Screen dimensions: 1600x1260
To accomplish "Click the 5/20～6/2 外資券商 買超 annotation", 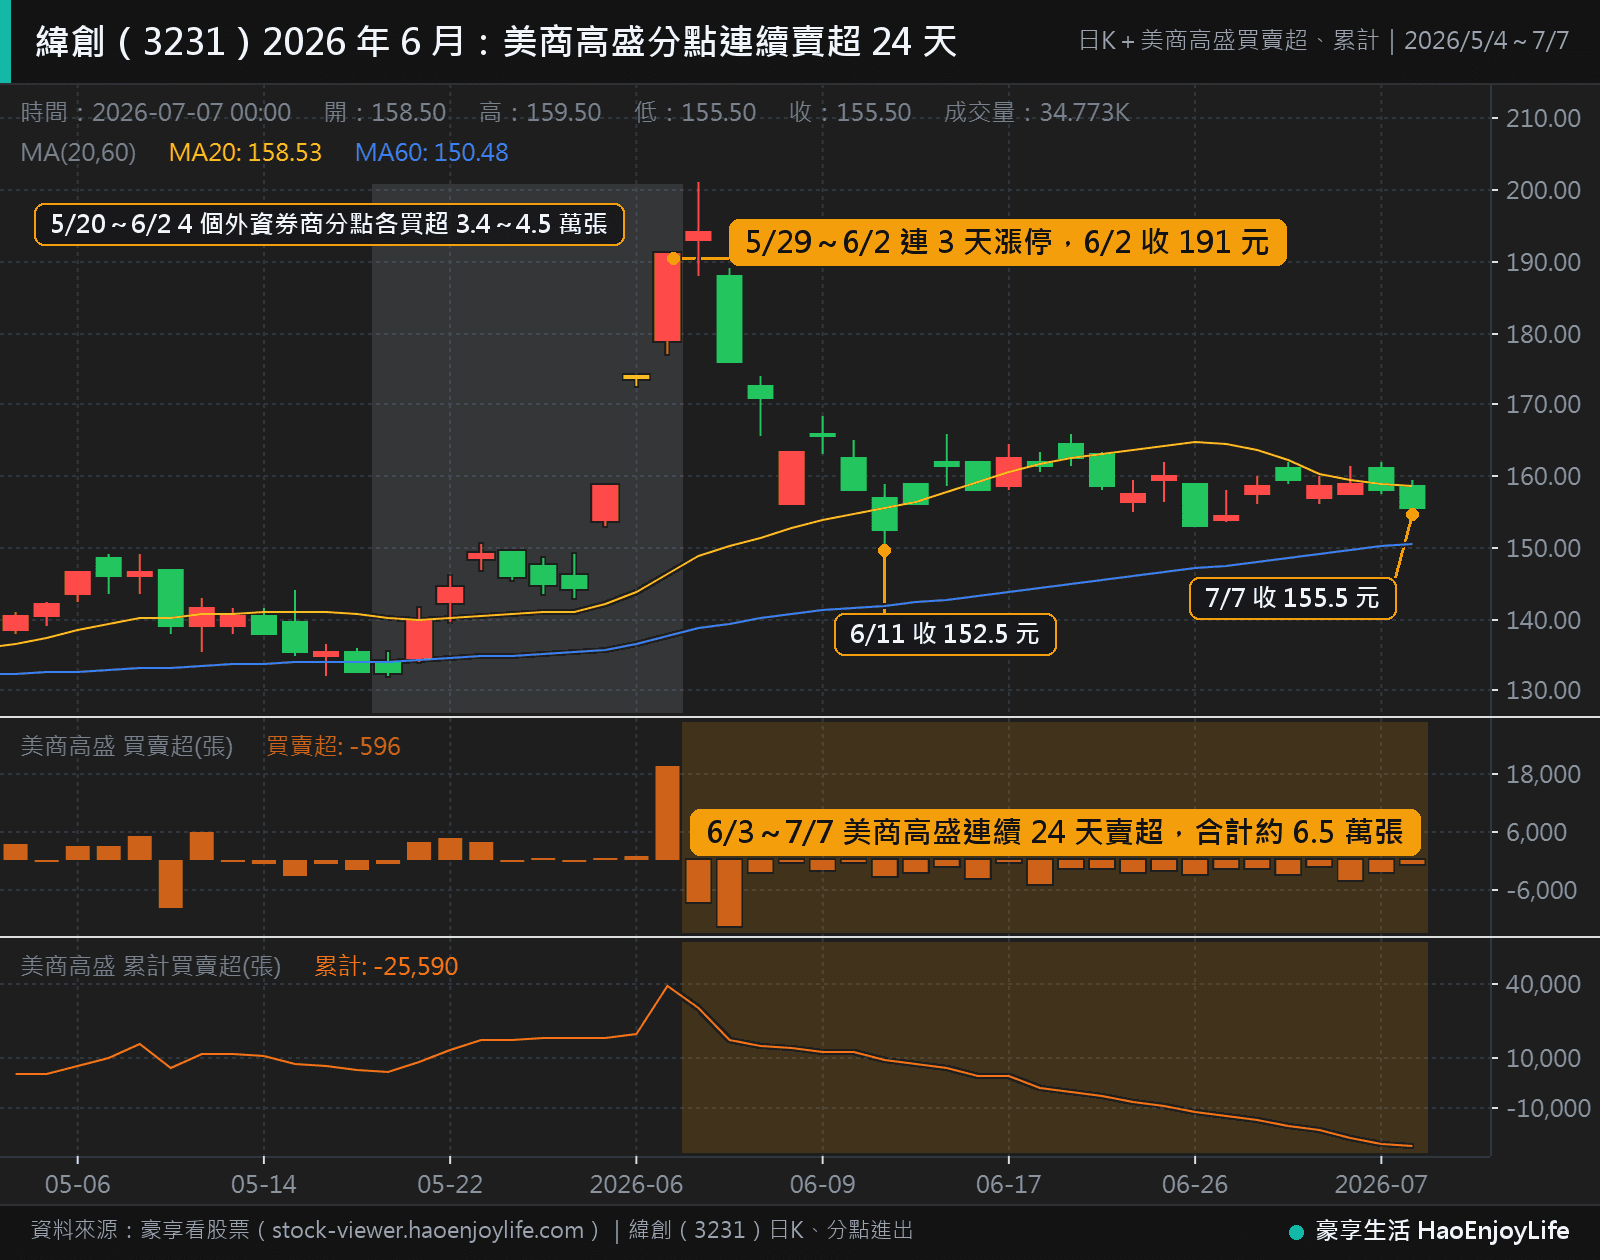I will [329, 224].
